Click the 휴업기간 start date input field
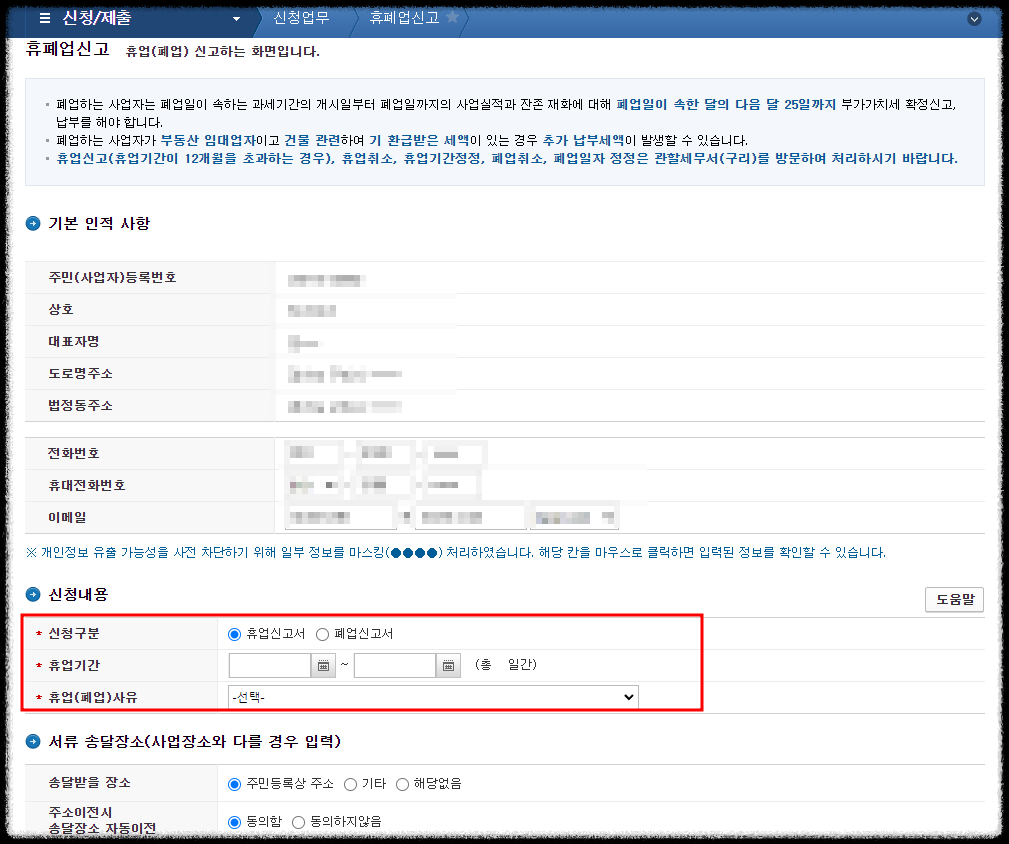This screenshot has height=844, width=1009. coord(270,663)
